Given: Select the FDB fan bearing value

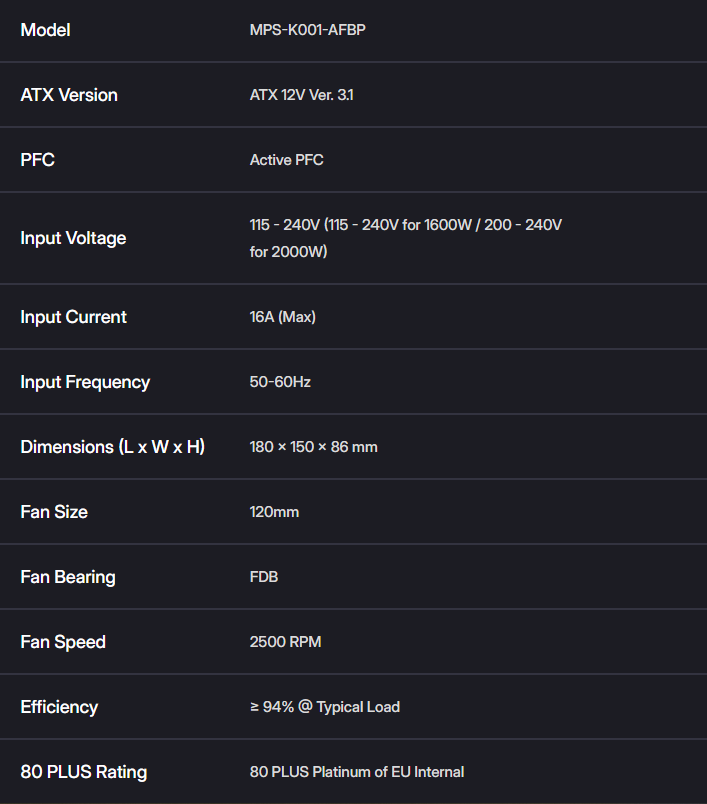Looking at the screenshot, I should pyautogui.click(x=264, y=577).
